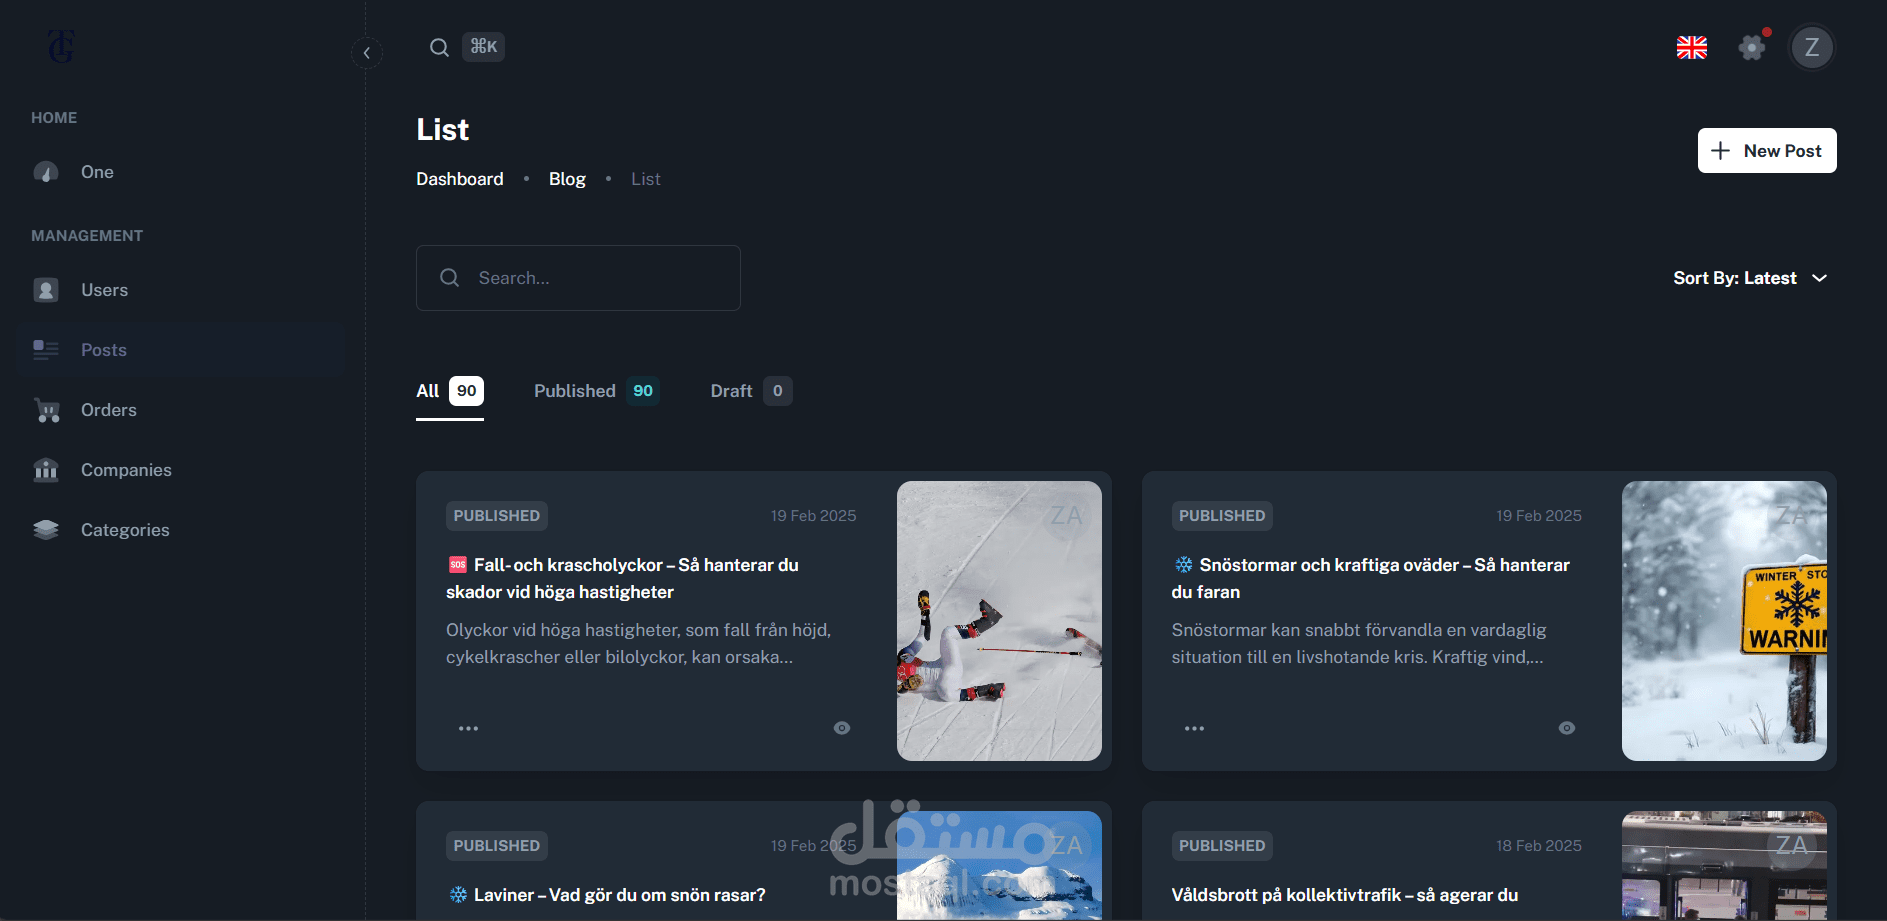
Task: Click the search magnifier icon in the header
Action: pos(439,47)
